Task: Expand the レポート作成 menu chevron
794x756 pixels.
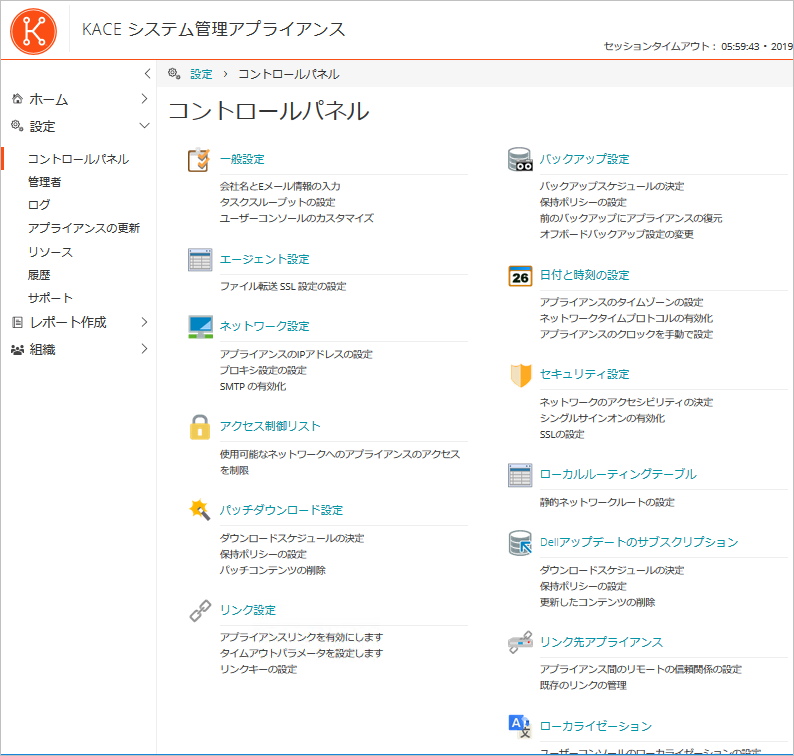Action: [x=145, y=322]
